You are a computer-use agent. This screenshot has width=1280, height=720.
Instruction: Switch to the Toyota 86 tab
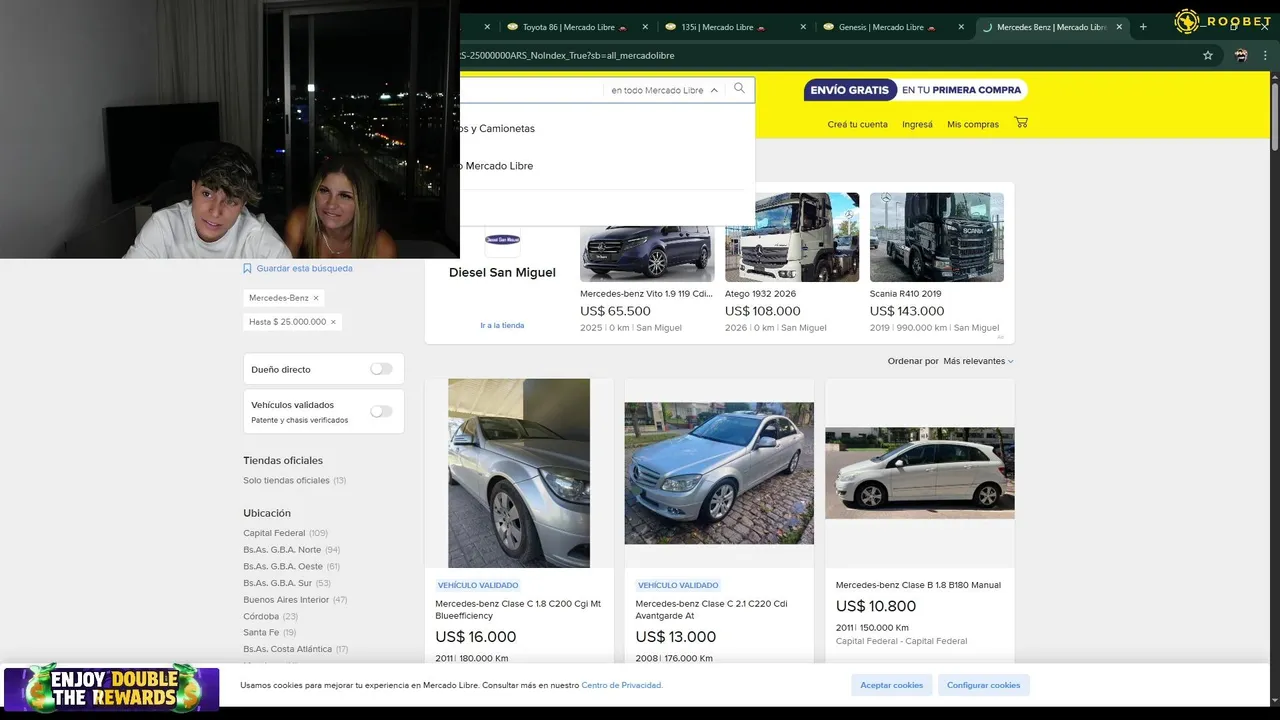pos(575,27)
